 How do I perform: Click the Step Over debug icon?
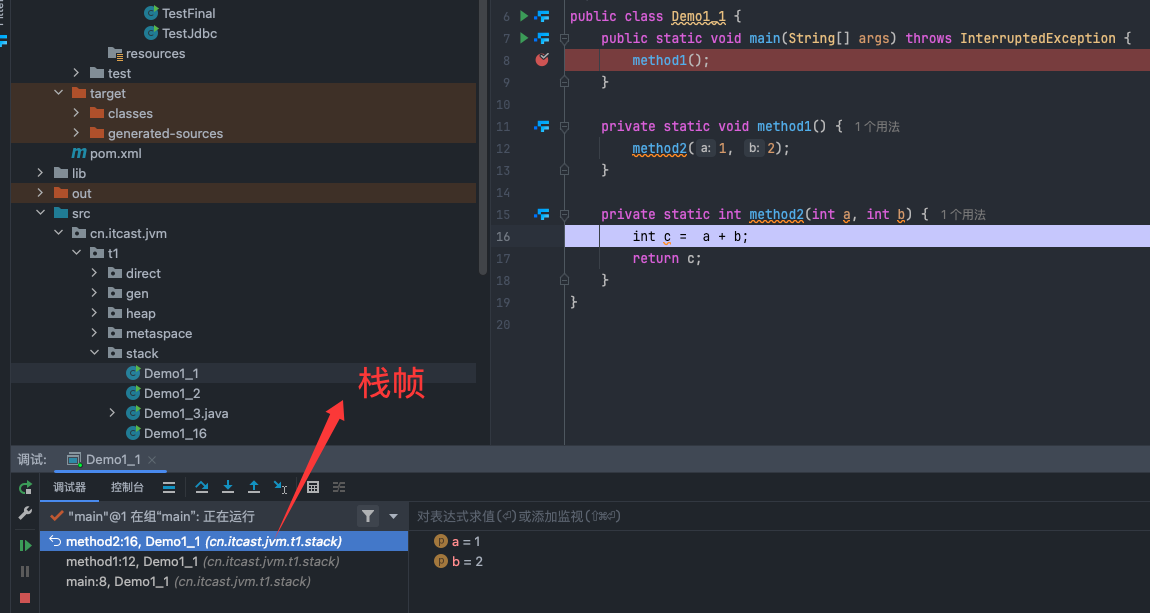point(202,487)
